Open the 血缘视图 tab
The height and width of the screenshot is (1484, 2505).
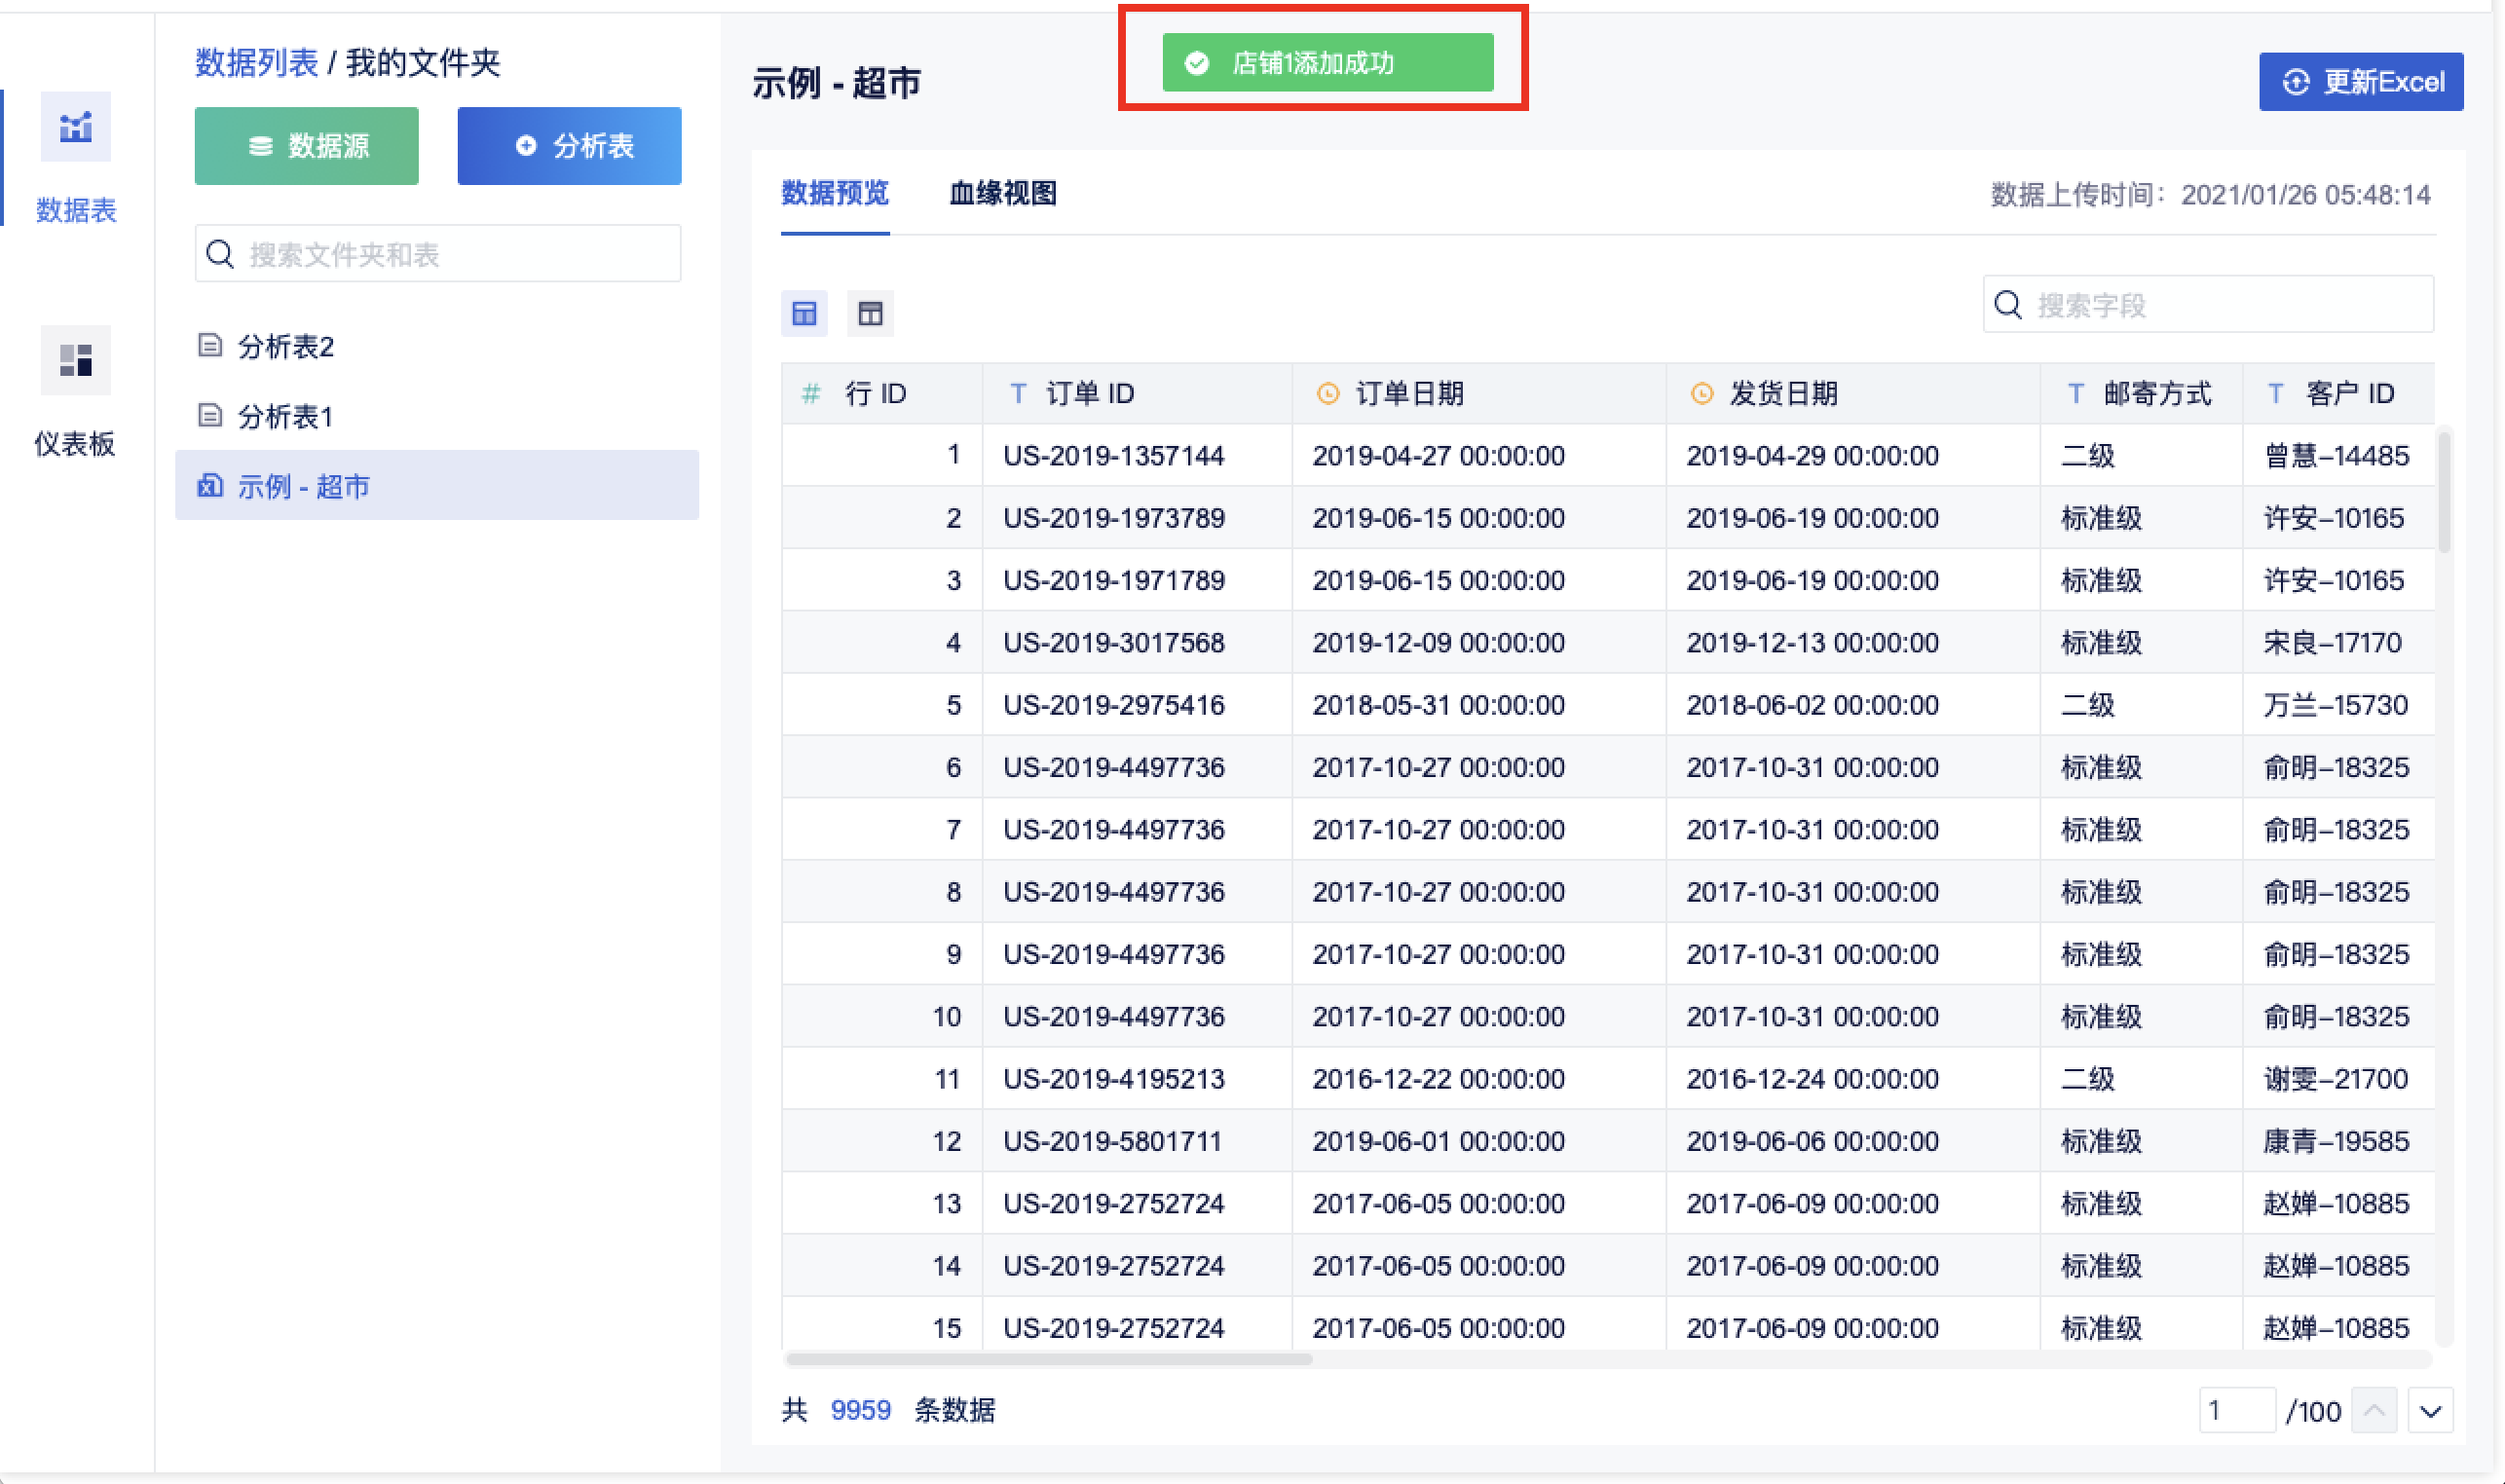tap(1002, 193)
